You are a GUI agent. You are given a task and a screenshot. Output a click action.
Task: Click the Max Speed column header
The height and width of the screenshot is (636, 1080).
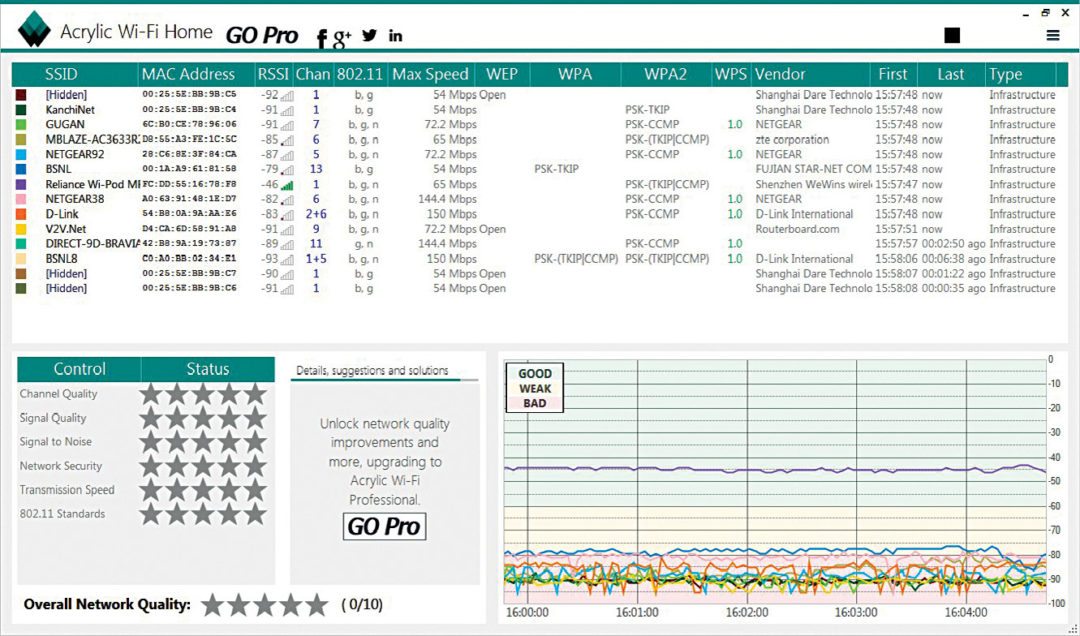point(430,74)
